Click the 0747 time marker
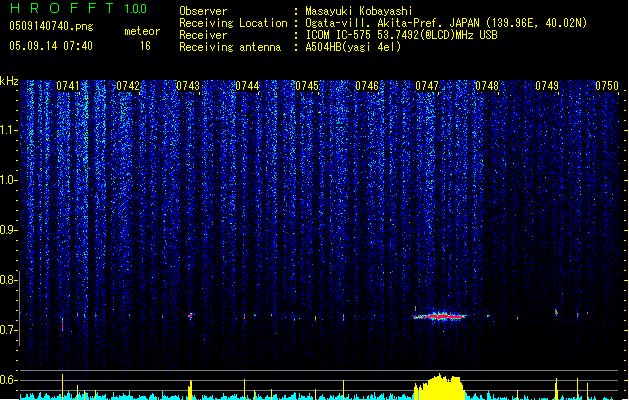Screen dimensions: 629x400 click(427, 86)
